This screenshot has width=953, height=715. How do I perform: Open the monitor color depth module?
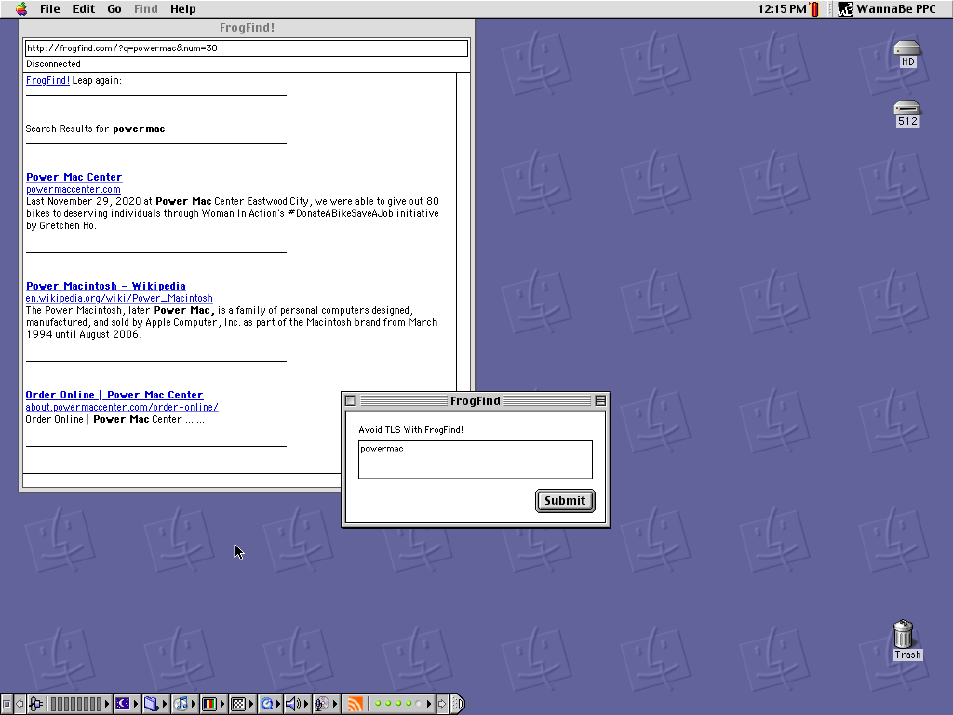pos(209,704)
